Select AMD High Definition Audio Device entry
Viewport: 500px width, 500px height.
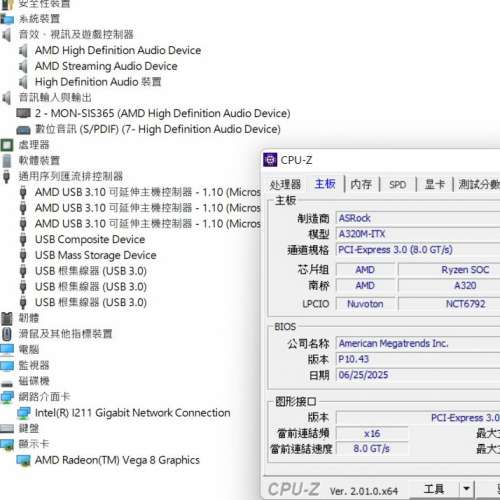click(x=118, y=50)
